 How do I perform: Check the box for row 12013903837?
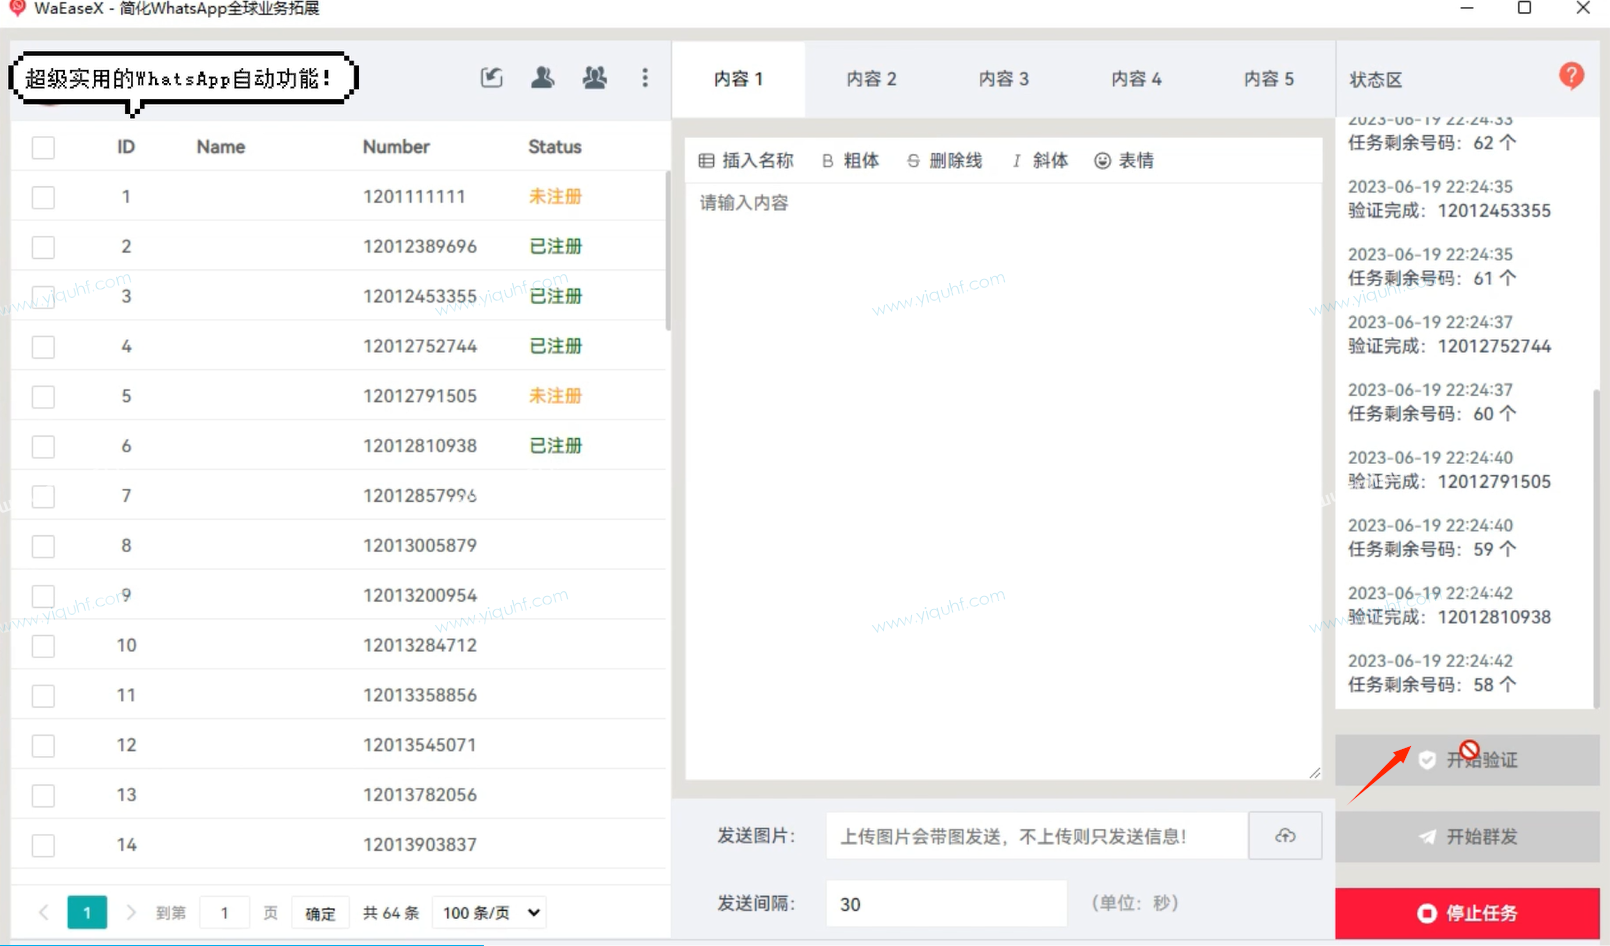(x=43, y=846)
